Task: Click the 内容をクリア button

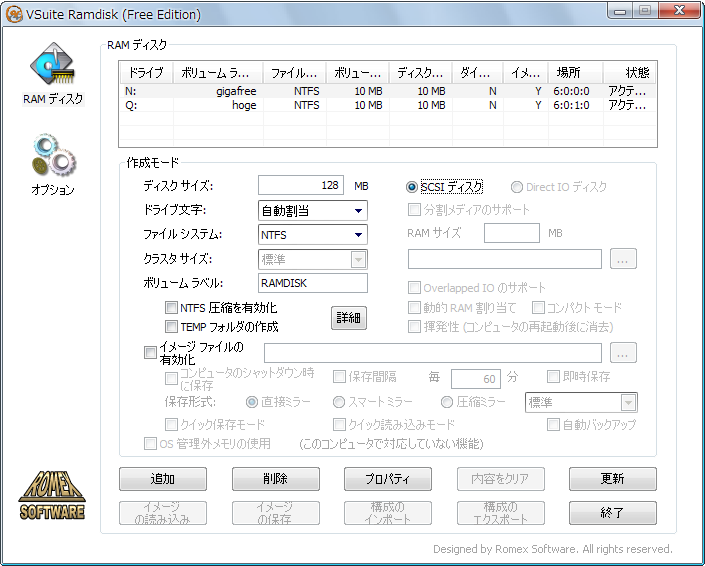Action: pos(500,479)
